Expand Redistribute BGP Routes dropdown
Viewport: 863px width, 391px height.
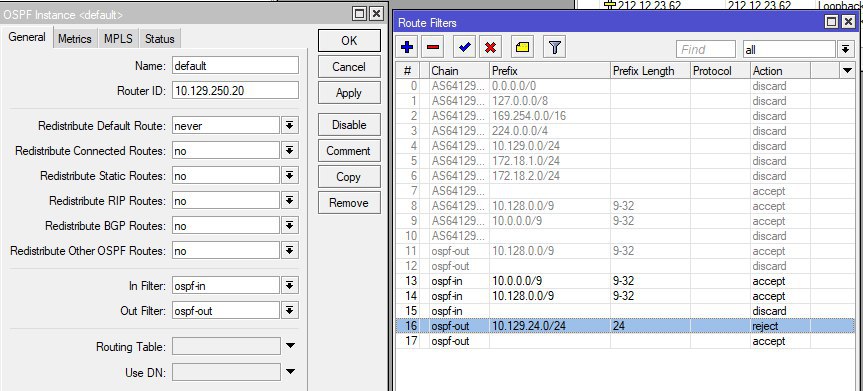(289, 226)
